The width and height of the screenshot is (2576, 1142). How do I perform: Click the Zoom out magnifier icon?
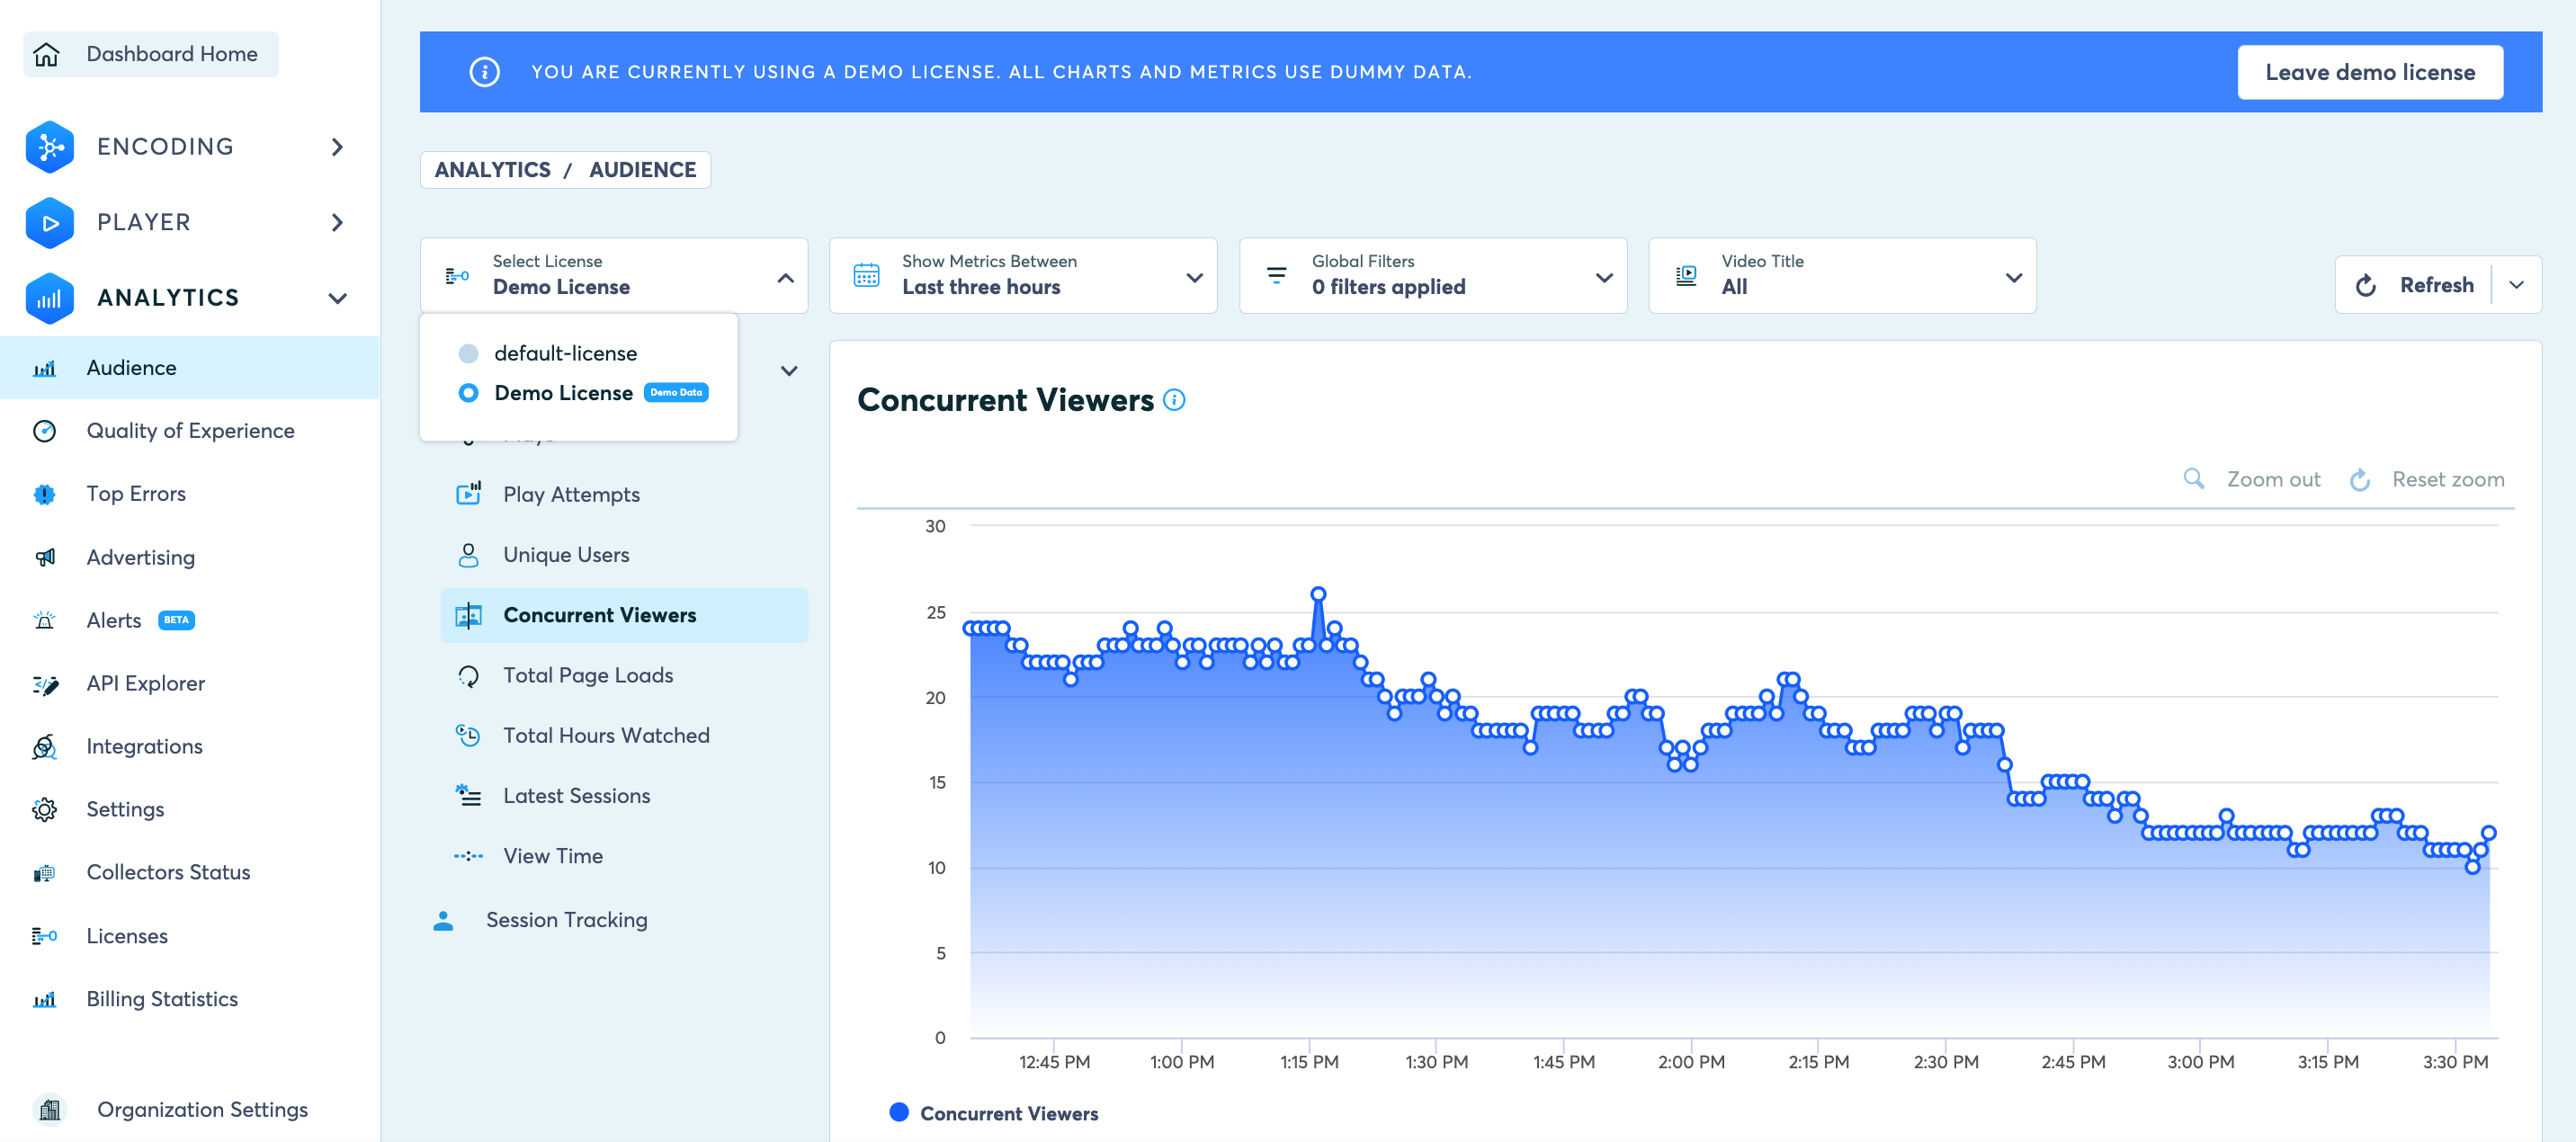point(2193,479)
